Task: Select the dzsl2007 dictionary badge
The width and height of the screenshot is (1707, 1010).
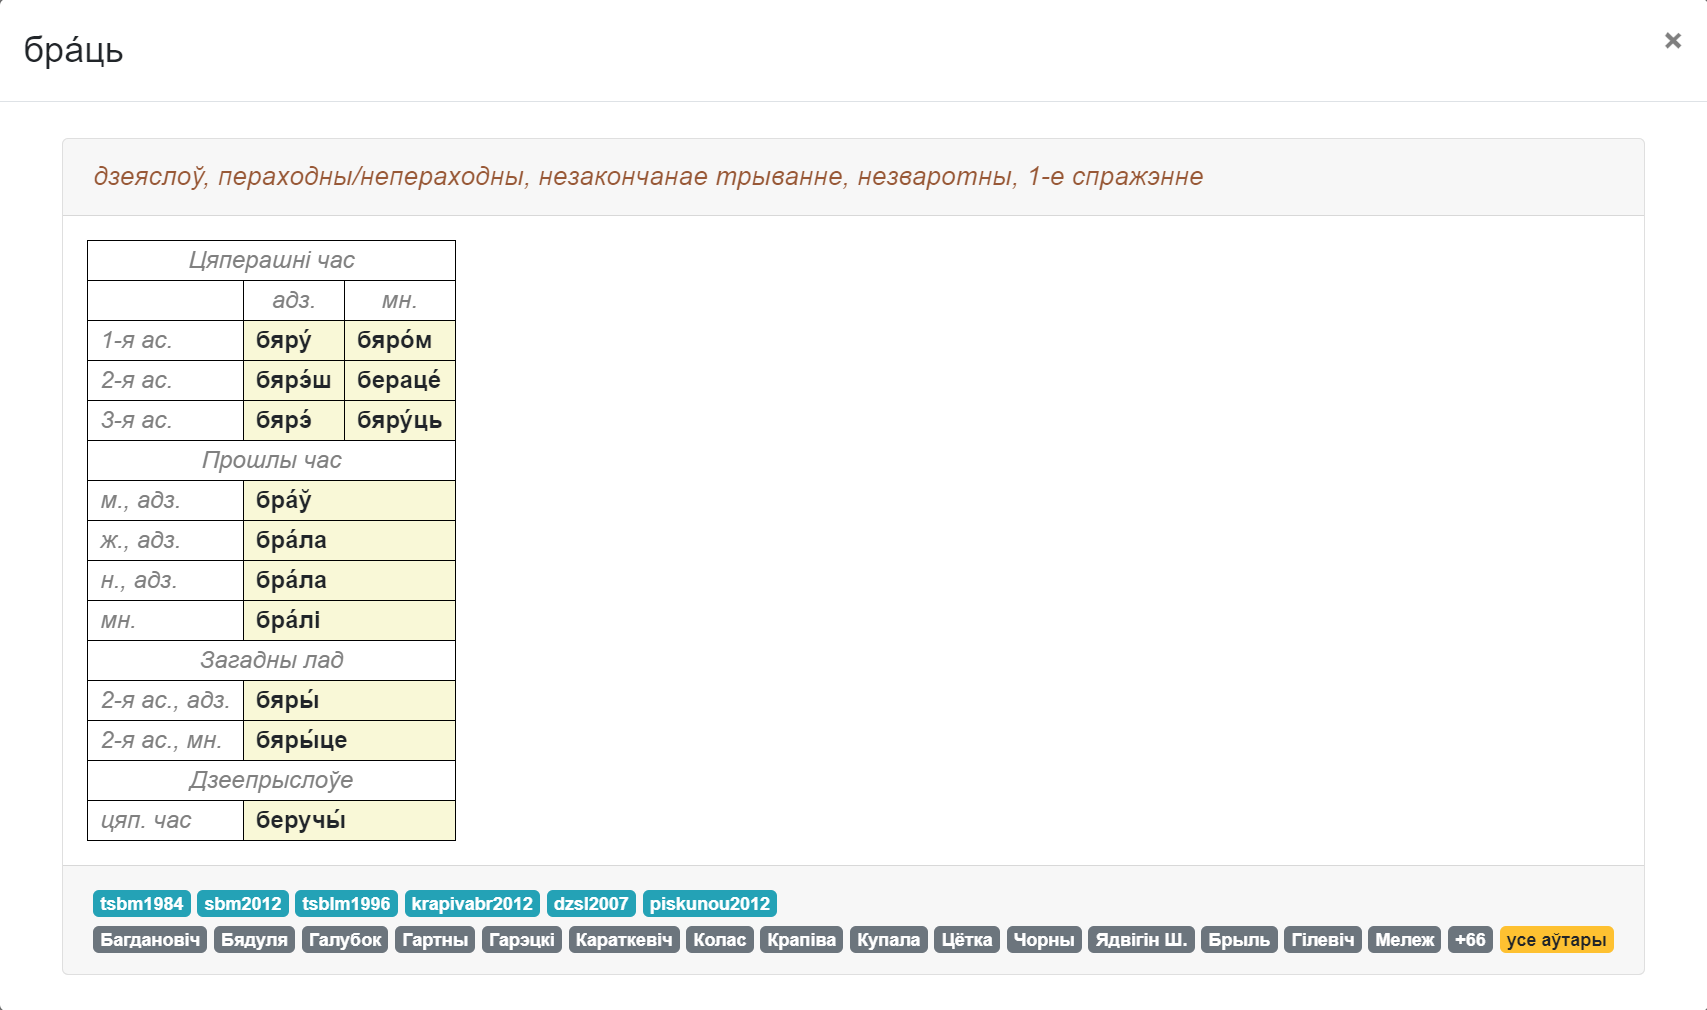Action: (591, 904)
